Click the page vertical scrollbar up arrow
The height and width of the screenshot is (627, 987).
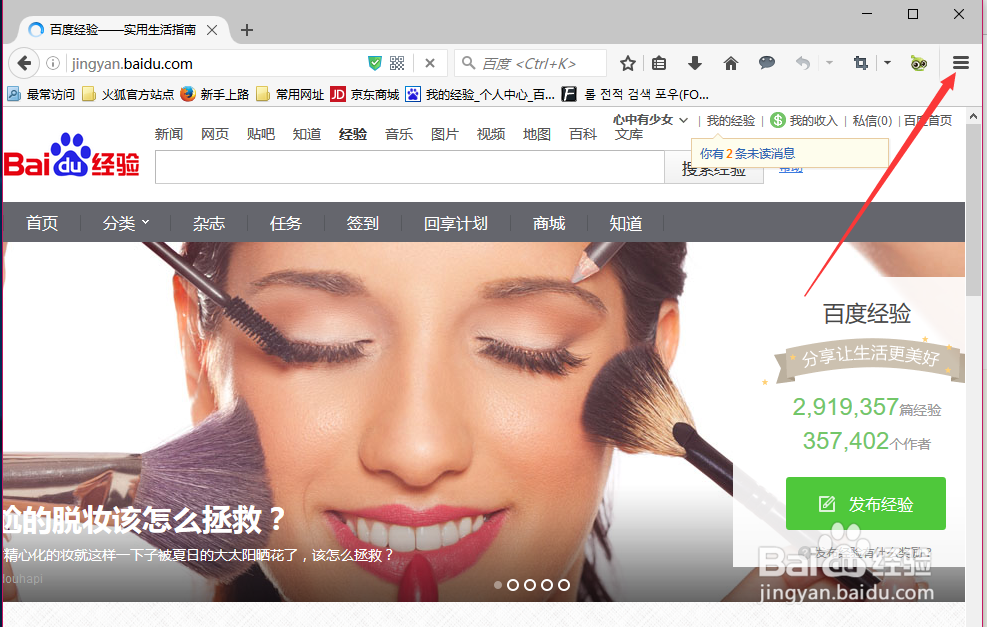pos(973,116)
